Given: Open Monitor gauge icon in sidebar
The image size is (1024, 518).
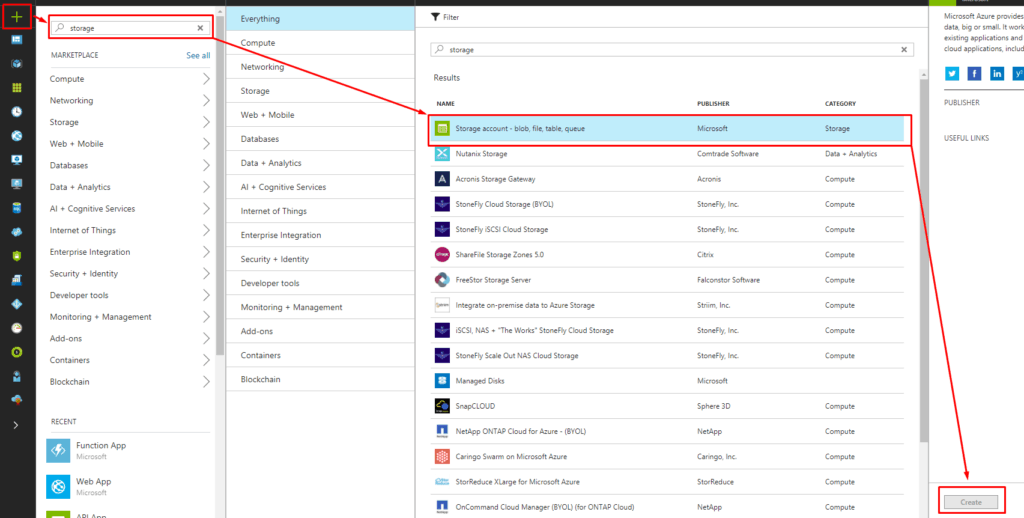Looking at the screenshot, I should click(17, 328).
